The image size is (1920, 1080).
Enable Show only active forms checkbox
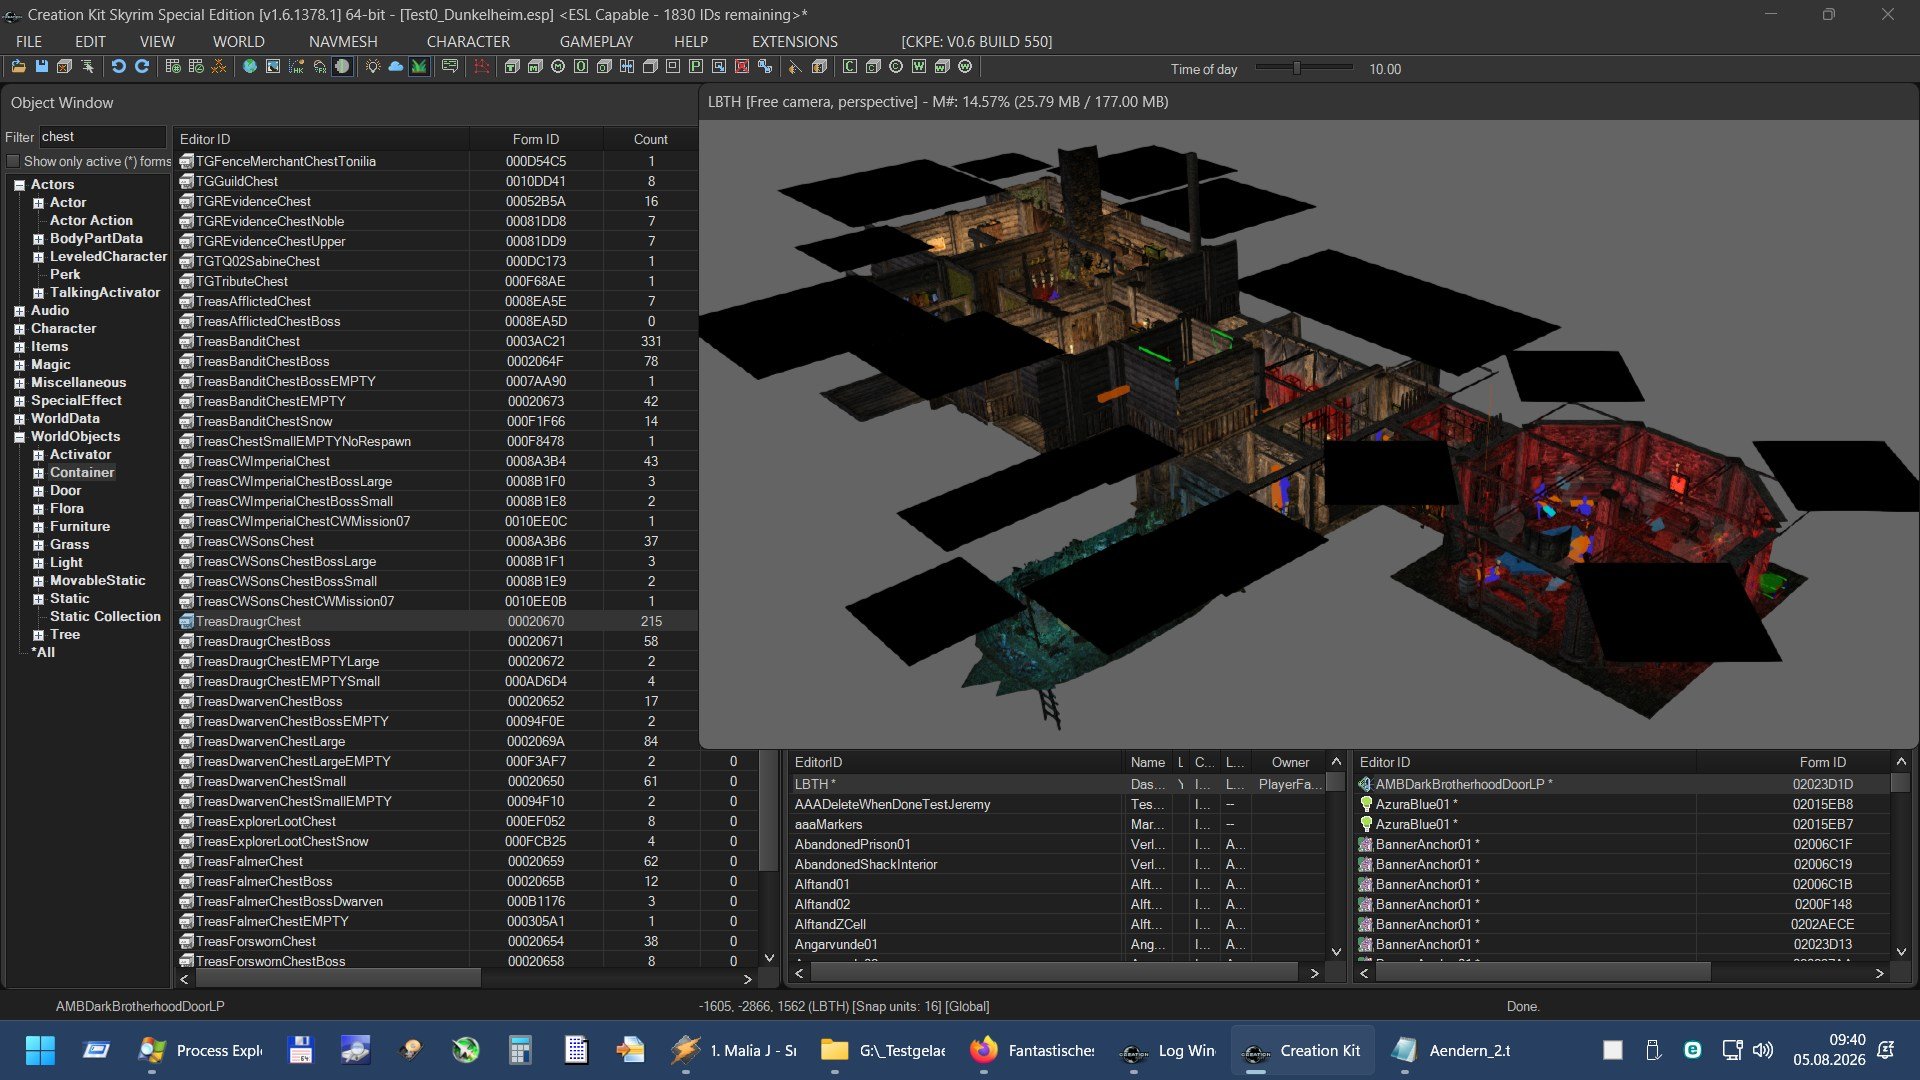(x=13, y=161)
